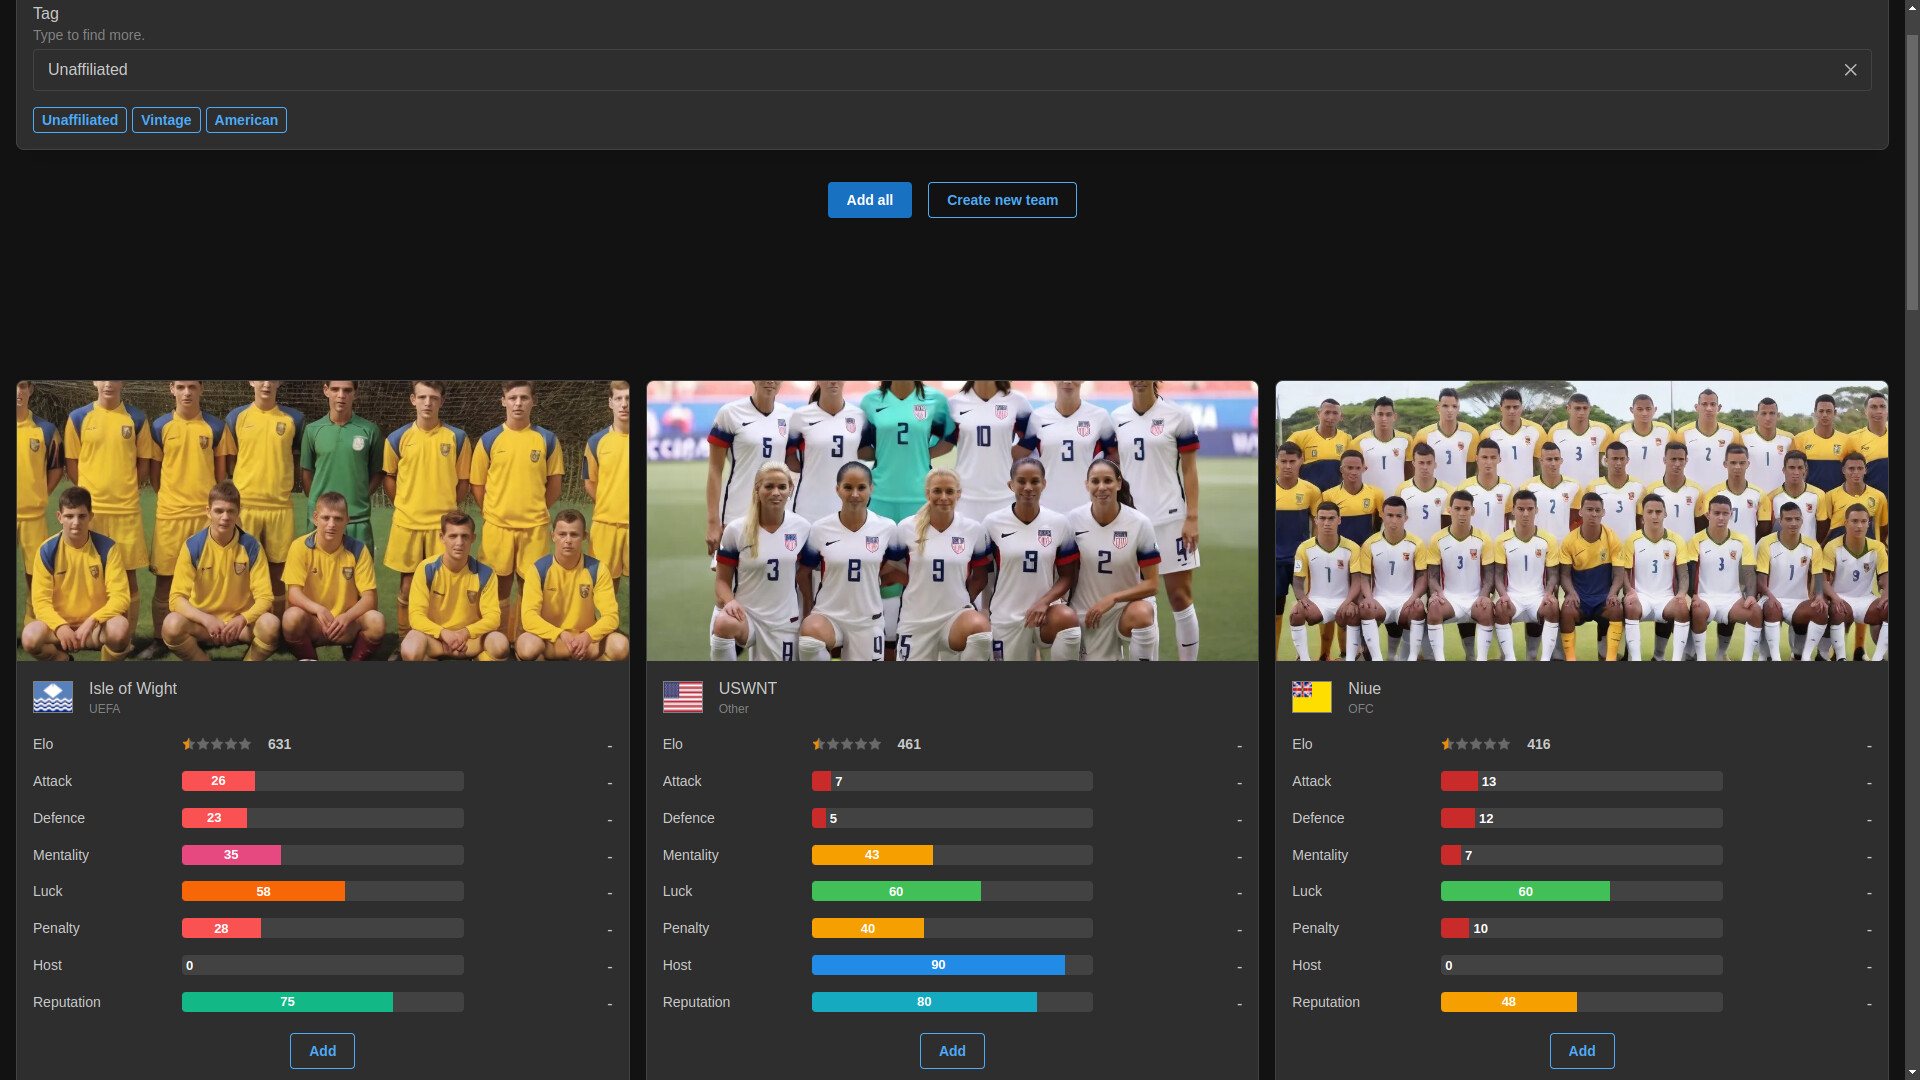Toggle the American tag filter
Image resolution: width=1920 pixels, height=1080 pixels.
point(246,120)
